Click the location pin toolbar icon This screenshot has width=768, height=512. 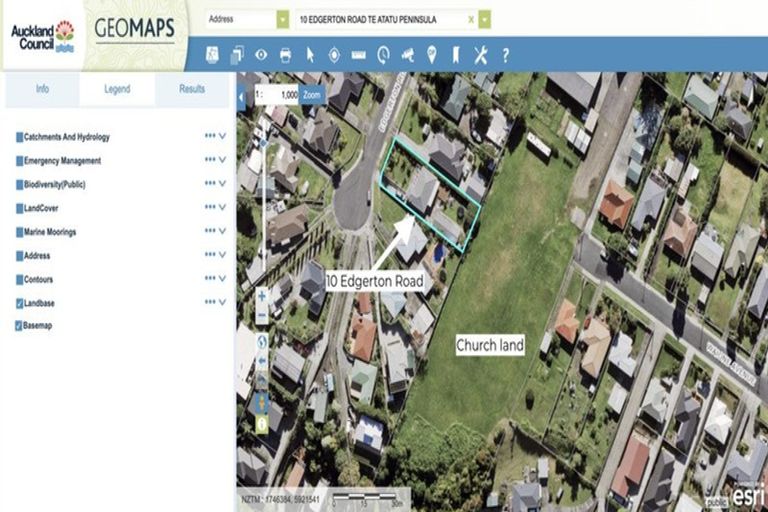click(432, 55)
